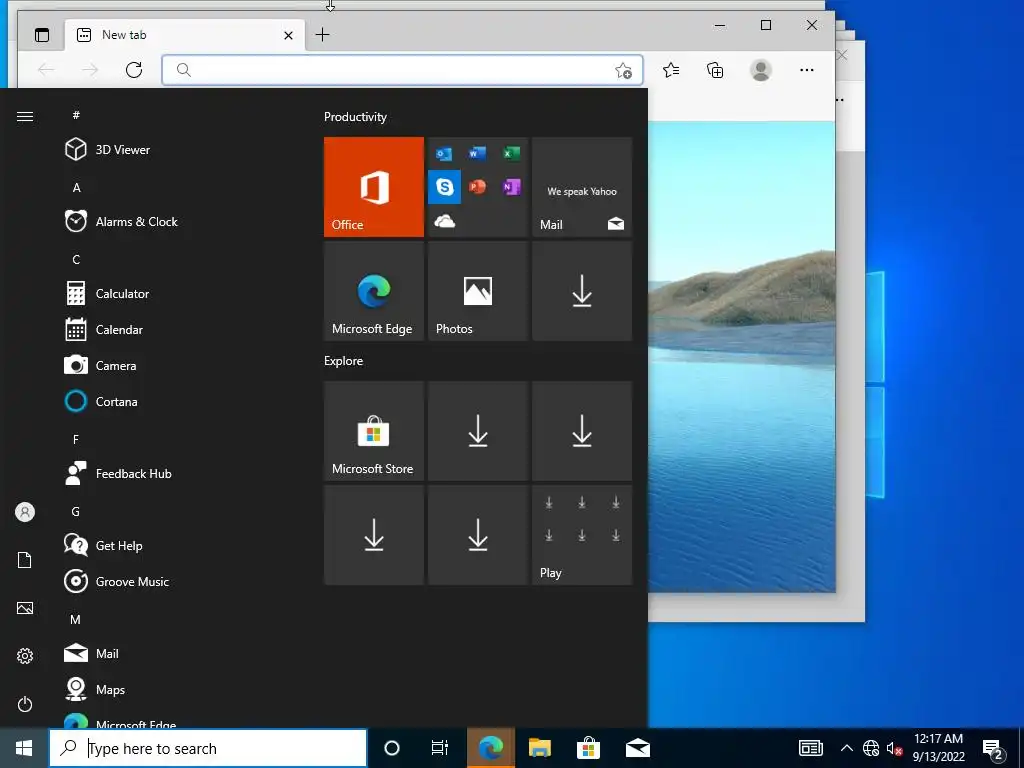Open Mail from the taskbar
Viewport: 1024px width, 768px height.
point(637,748)
